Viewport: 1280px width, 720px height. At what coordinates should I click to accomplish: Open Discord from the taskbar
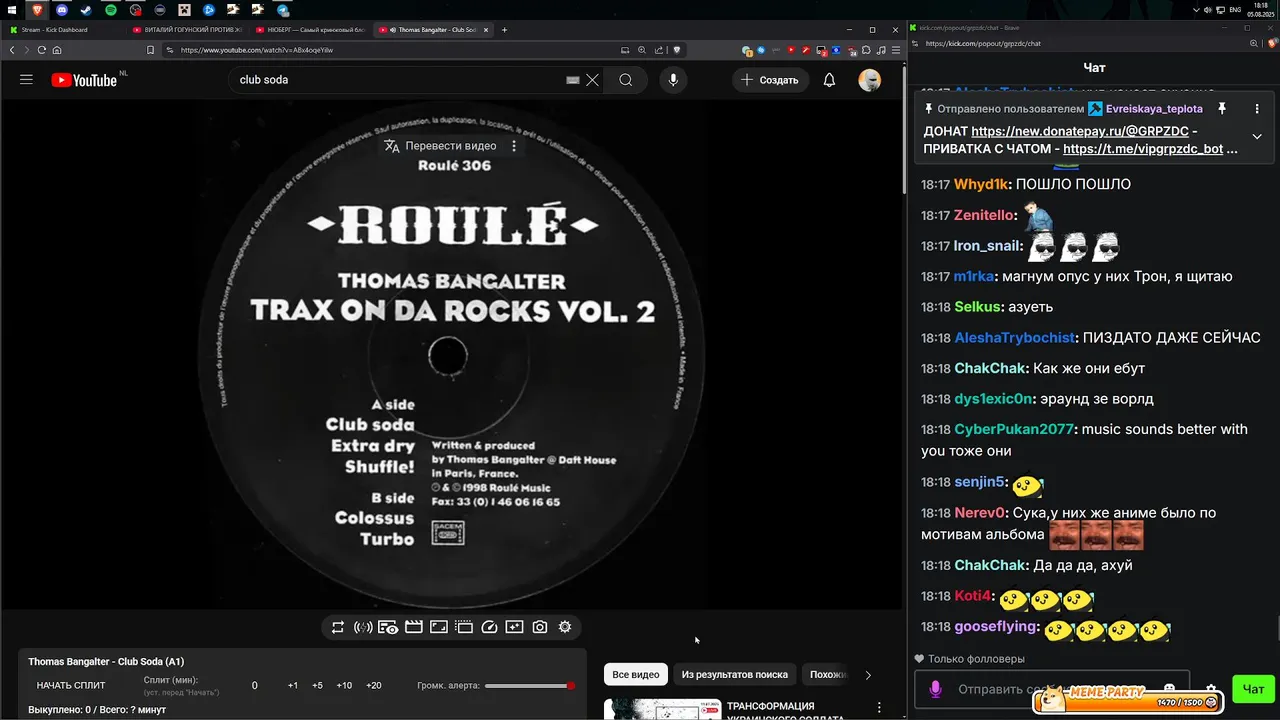click(x=62, y=9)
